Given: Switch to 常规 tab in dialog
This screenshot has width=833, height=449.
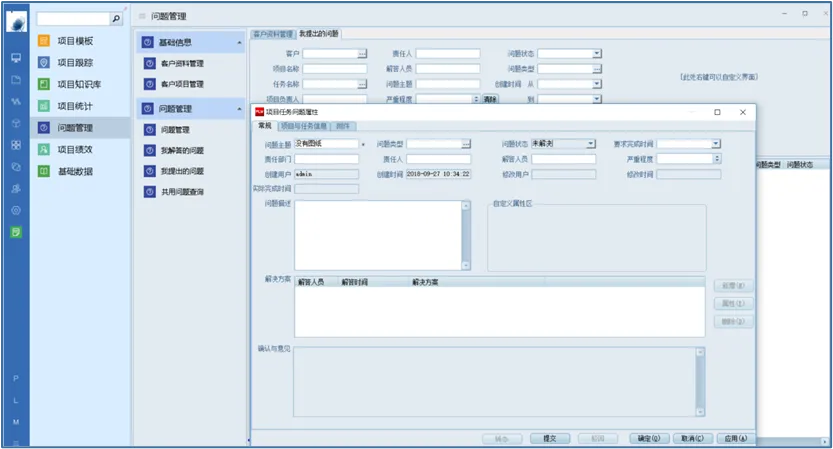Looking at the screenshot, I should [265, 126].
